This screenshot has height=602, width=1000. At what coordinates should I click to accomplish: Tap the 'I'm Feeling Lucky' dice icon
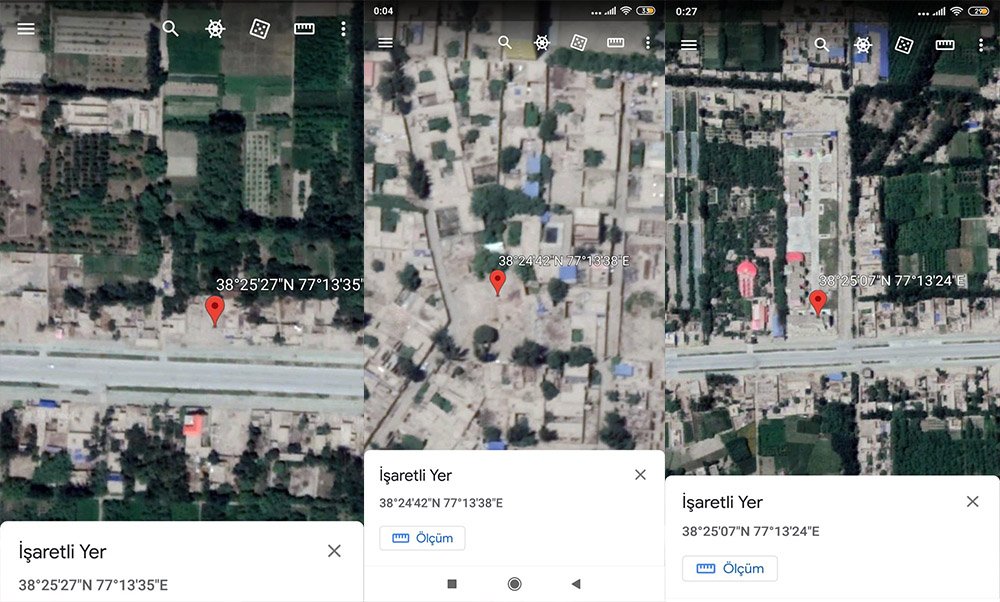[x=258, y=28]
